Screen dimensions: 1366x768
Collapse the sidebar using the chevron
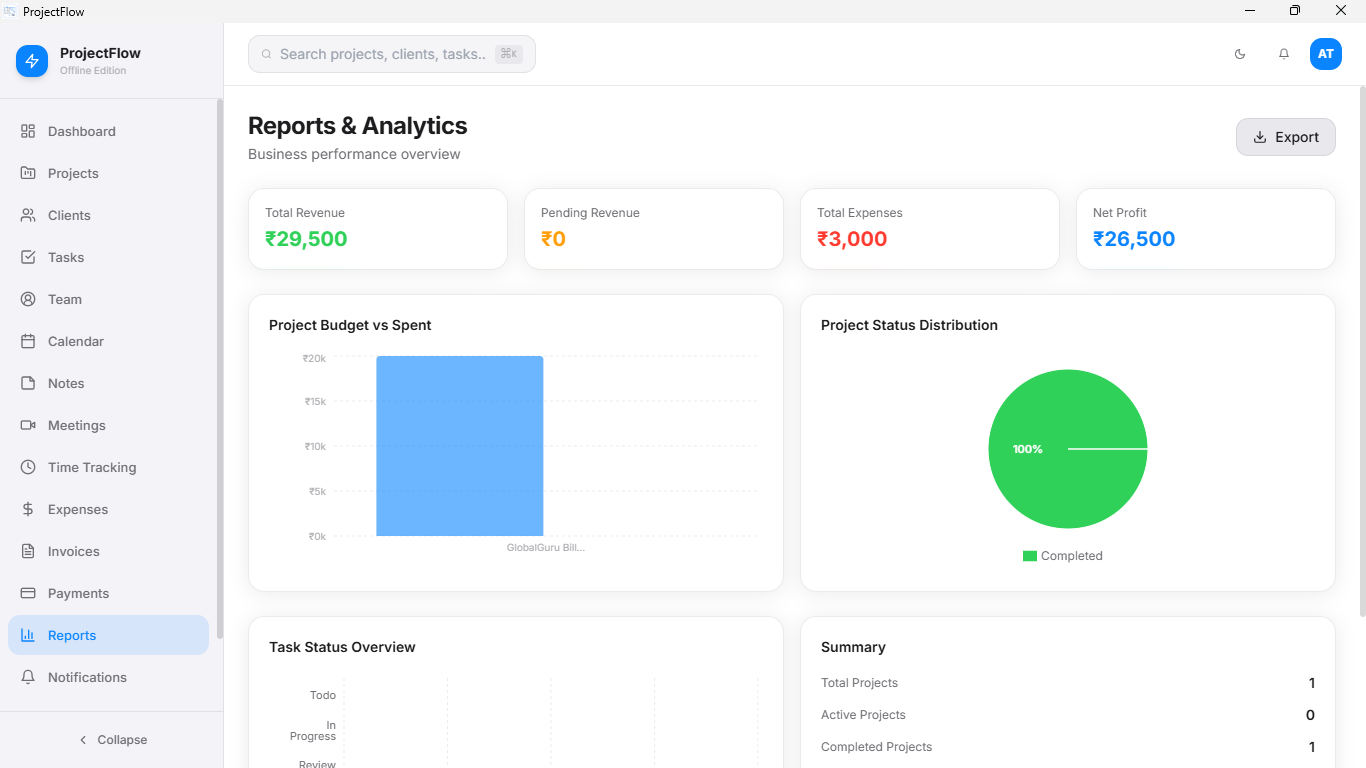tap(83, 740)
